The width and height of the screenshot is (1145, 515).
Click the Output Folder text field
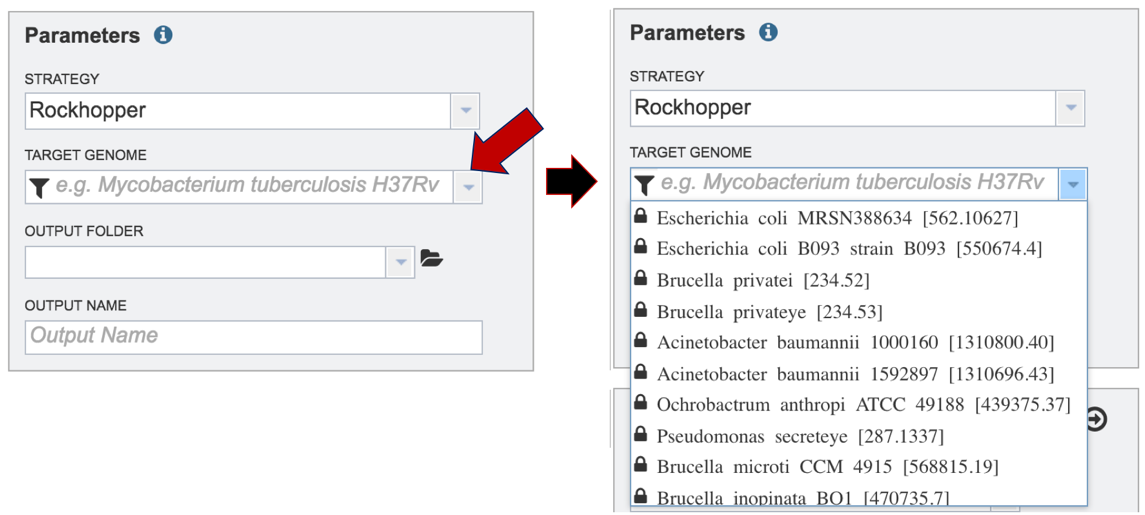coord(206,262)
